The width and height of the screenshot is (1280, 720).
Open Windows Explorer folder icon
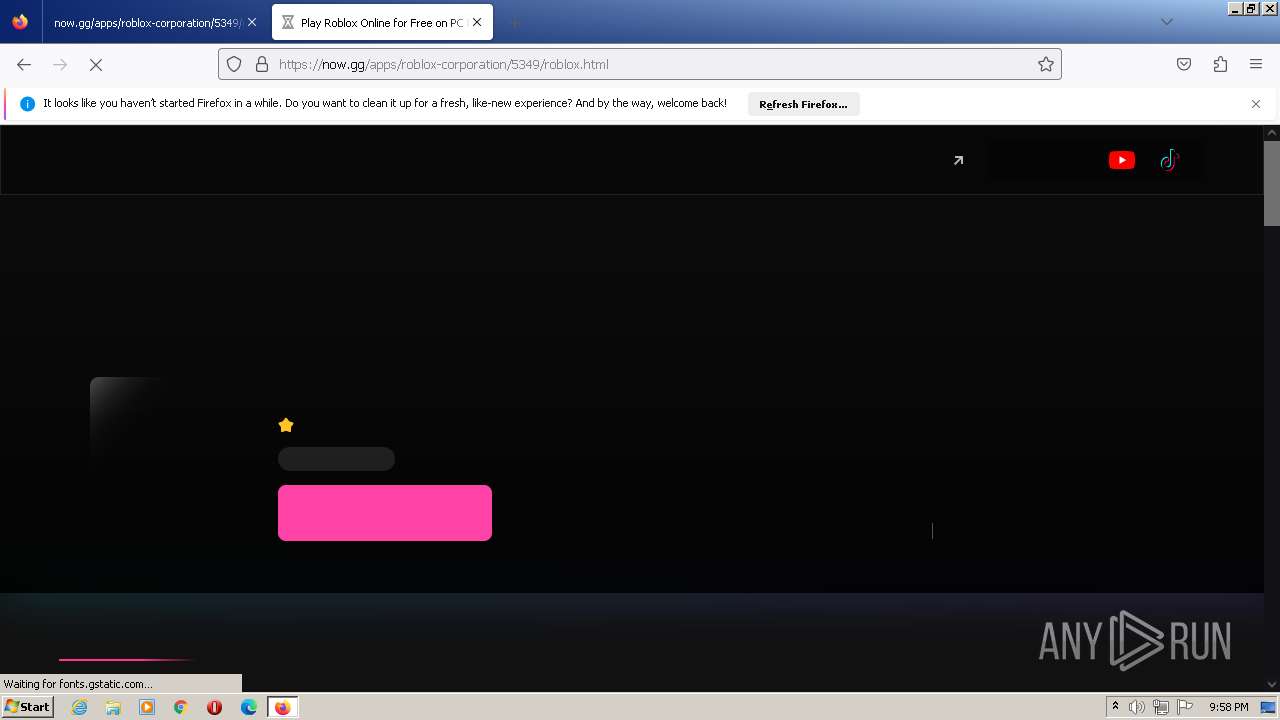pyautogui.click(x=113, y=707)
